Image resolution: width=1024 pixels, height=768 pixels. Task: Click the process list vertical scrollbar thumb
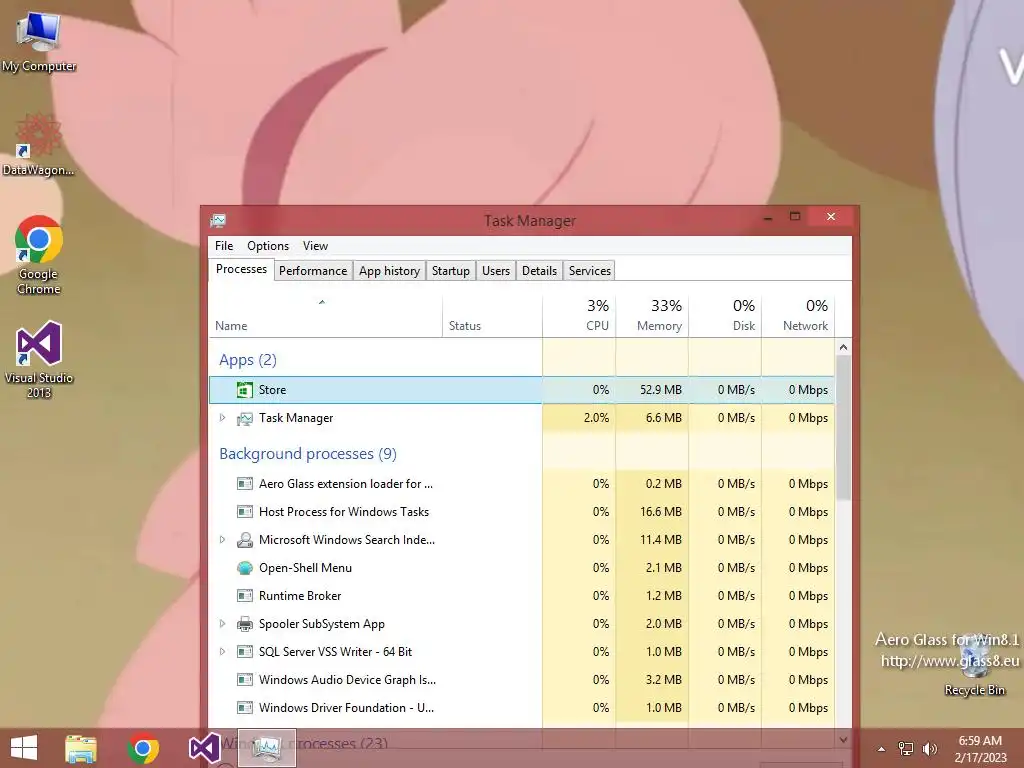tap(843, 428)
